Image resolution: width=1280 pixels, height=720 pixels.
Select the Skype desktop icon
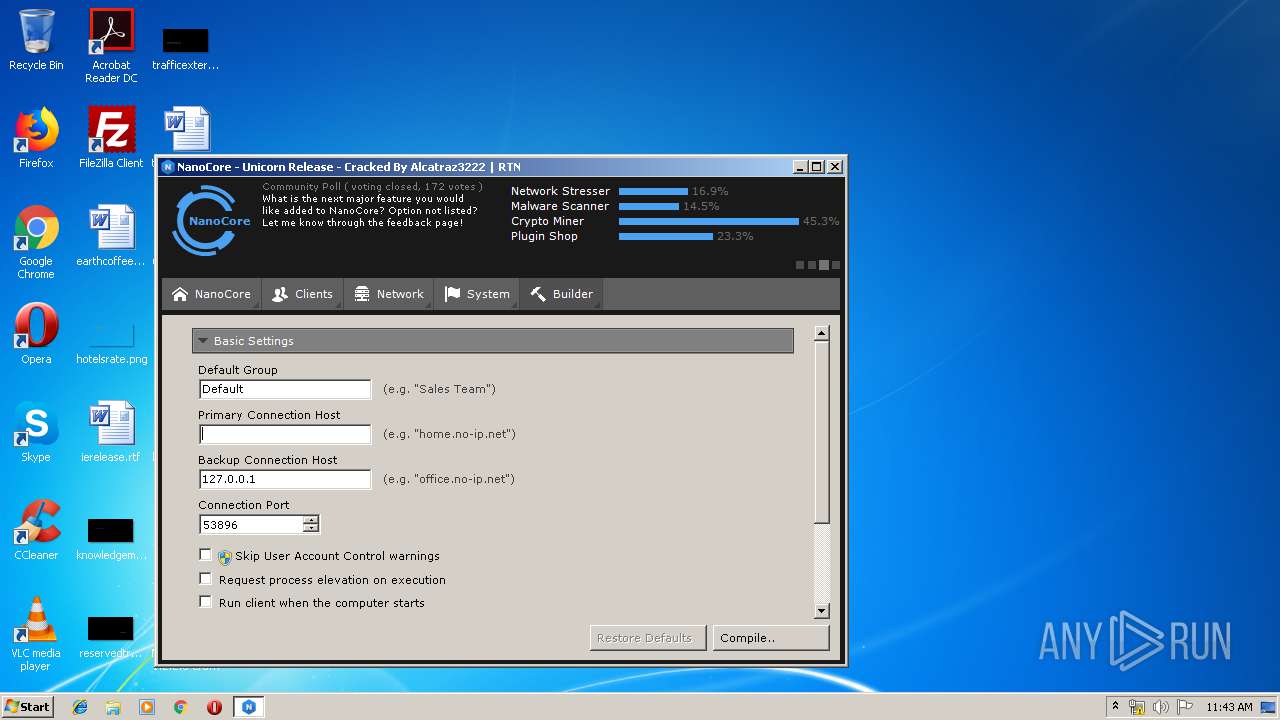tap(36, 432)
